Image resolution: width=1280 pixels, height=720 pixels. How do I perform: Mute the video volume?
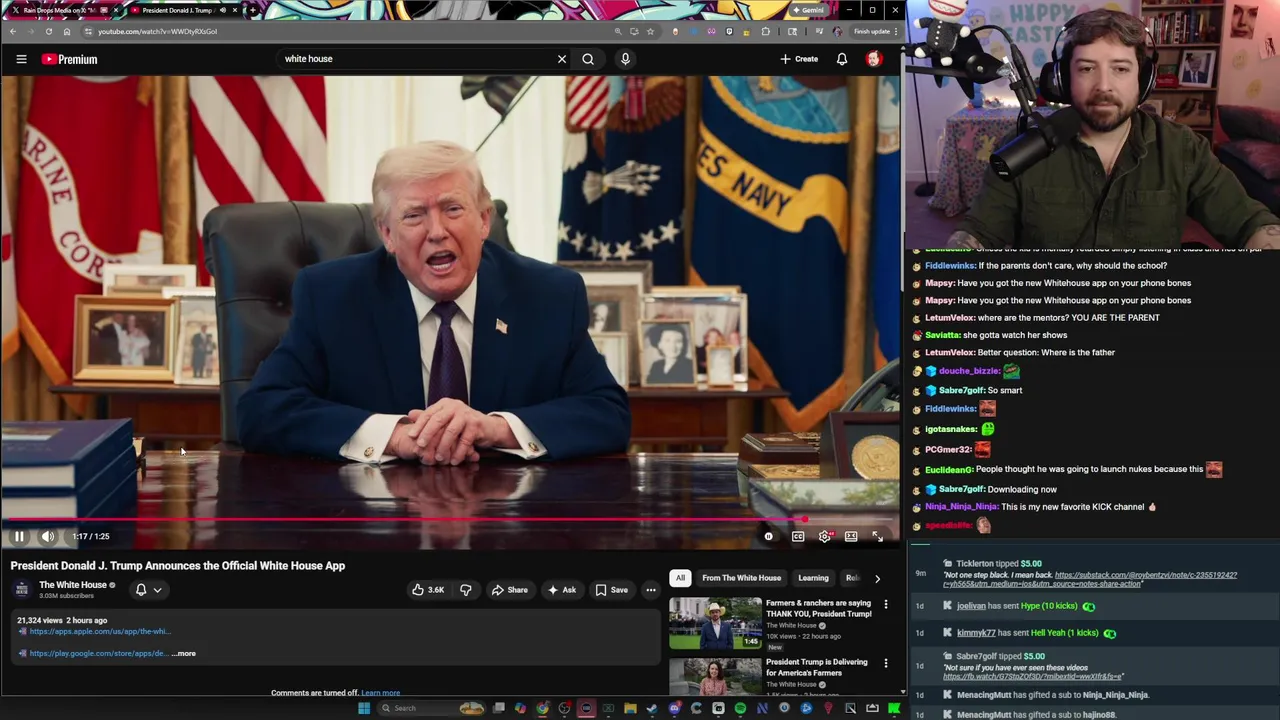tap(48, 536)
